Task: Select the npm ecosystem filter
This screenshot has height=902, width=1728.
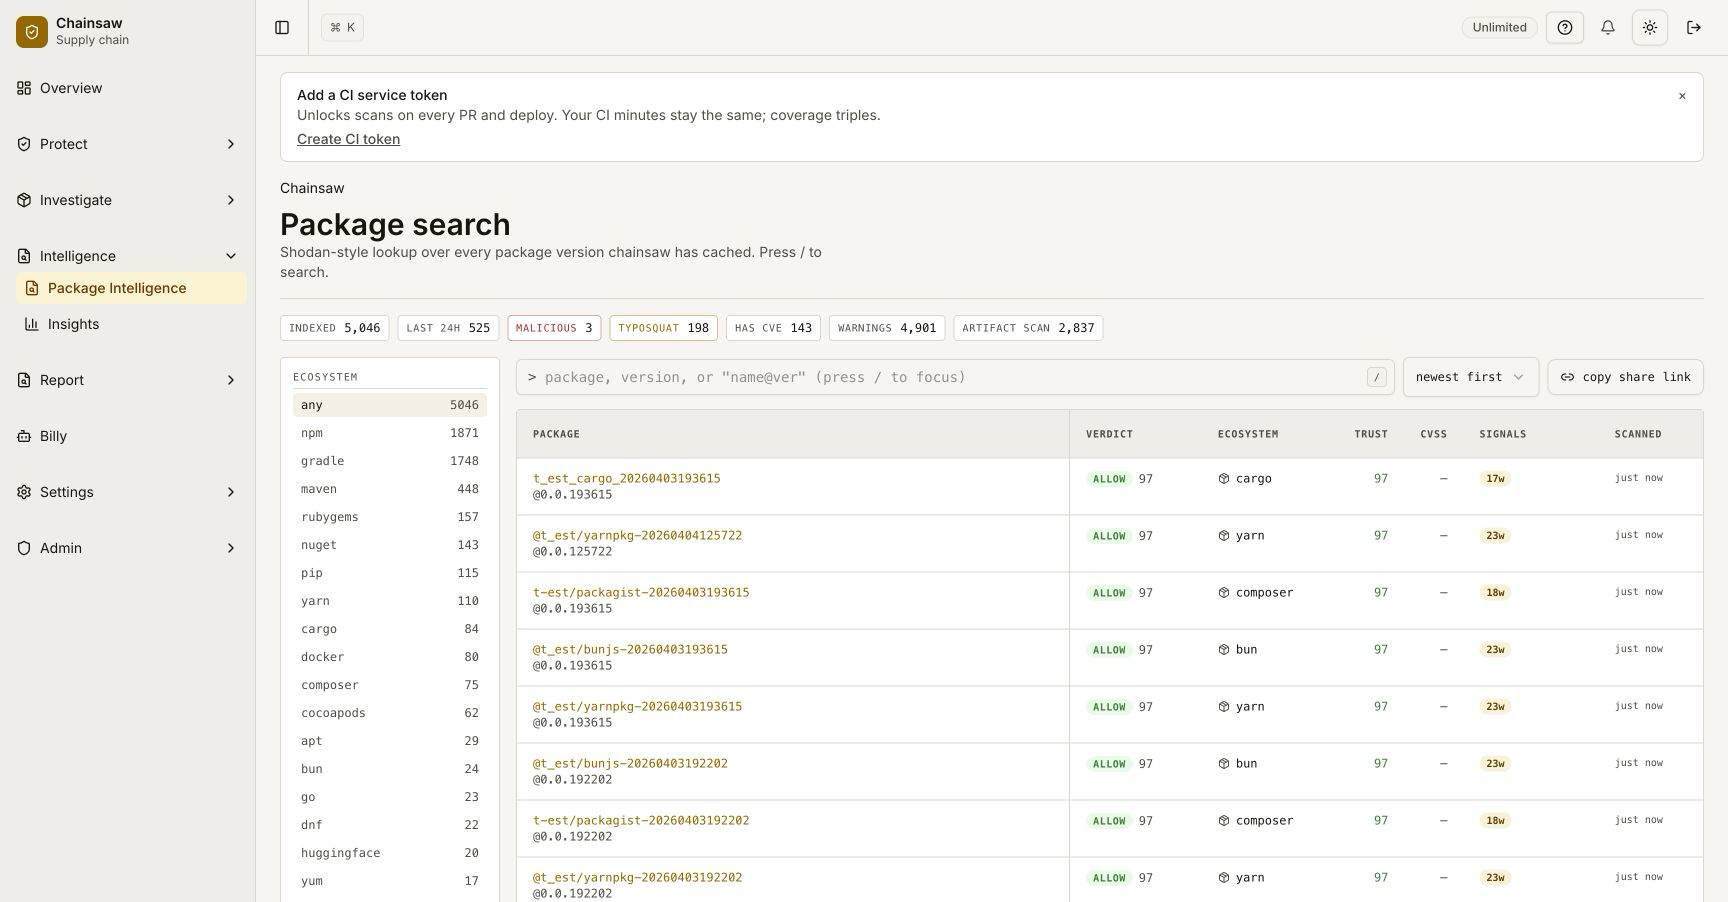Action: pyautogui.click(x=390, y=433)
